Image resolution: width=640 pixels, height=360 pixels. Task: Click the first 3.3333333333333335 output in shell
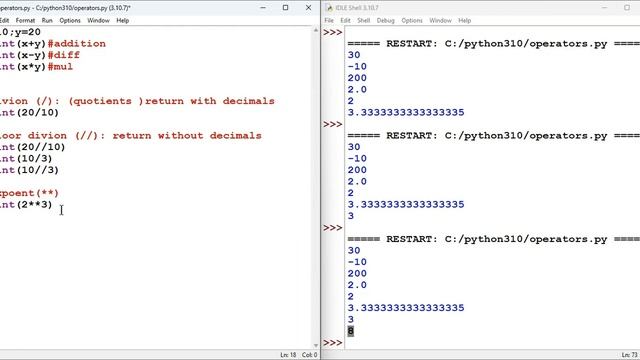(x=406, y=113)
